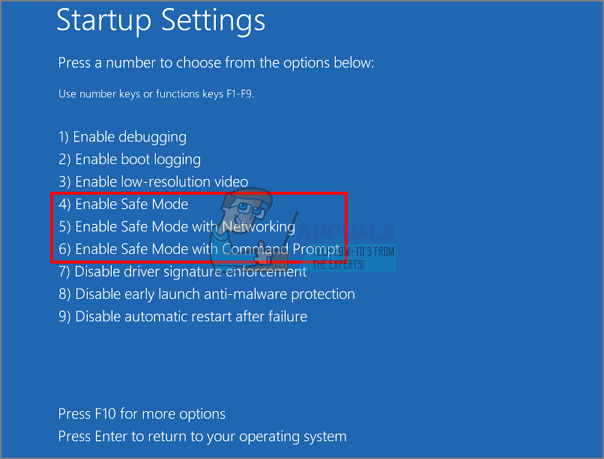Click the number 1 before Enable debugging
This screenshot has width=604, height=459.
coord(63,137)
